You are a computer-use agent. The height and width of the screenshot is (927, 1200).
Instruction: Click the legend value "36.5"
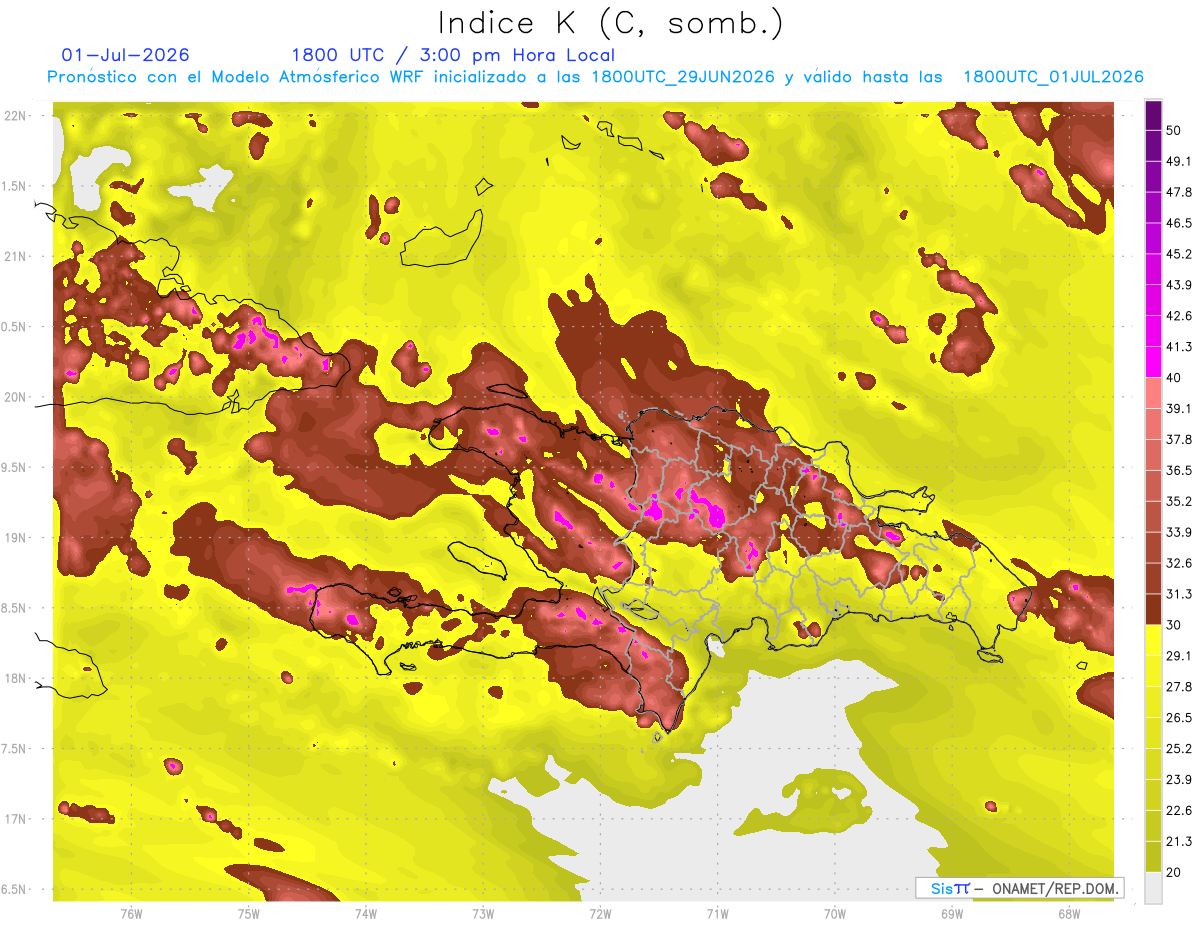click(x=1179, y=470)
